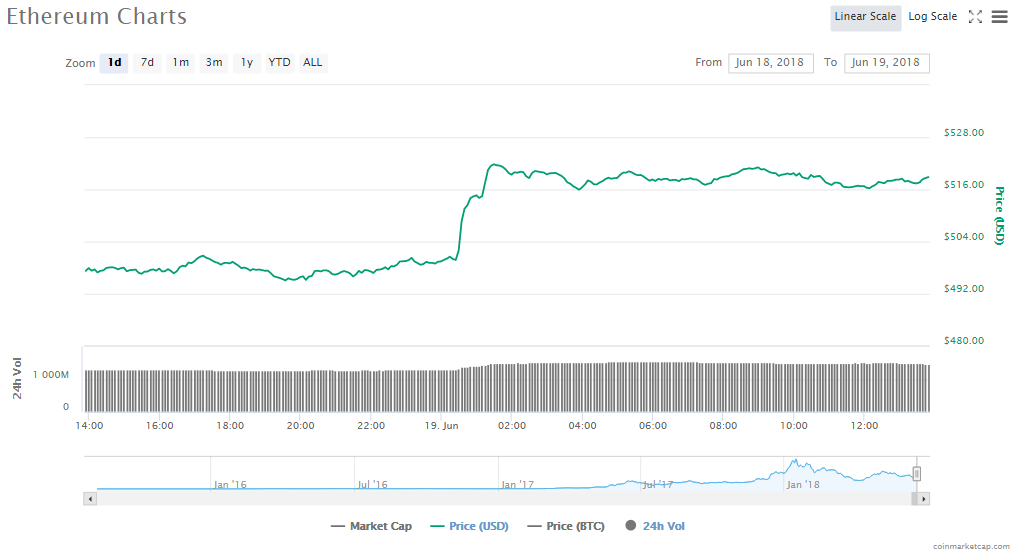Toggle the Market Cap series in legend

(x=367, y=526)
